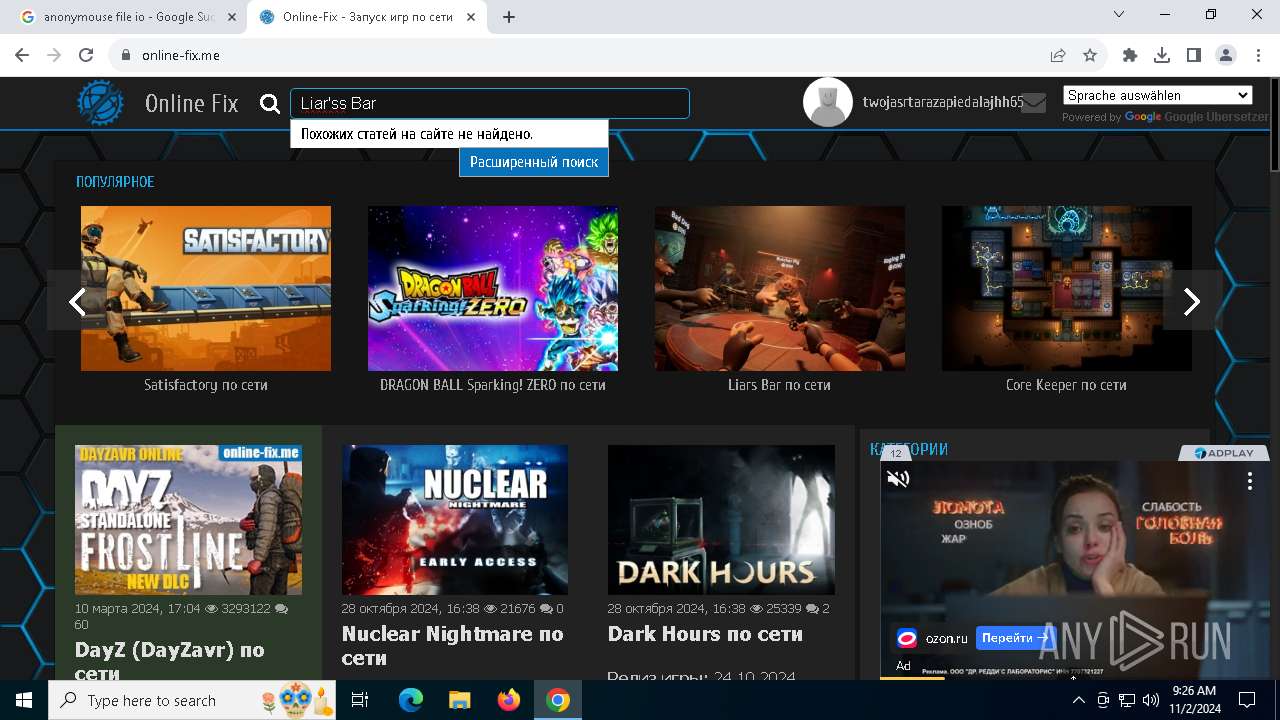Click the ozon.ru advertiser label
The height and width of the screenshot is (720, 1280).
[946, 638]
